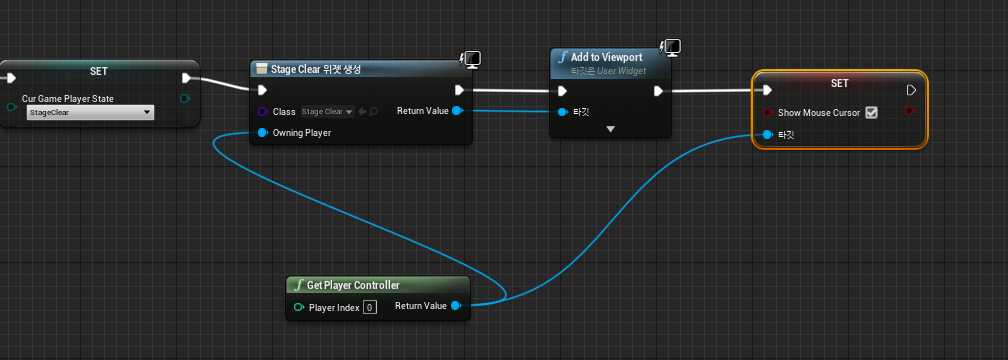Viewport: 1008px width, 360px height.
Task: Expand the Add to Viewport node arrow
Action: 611,129
